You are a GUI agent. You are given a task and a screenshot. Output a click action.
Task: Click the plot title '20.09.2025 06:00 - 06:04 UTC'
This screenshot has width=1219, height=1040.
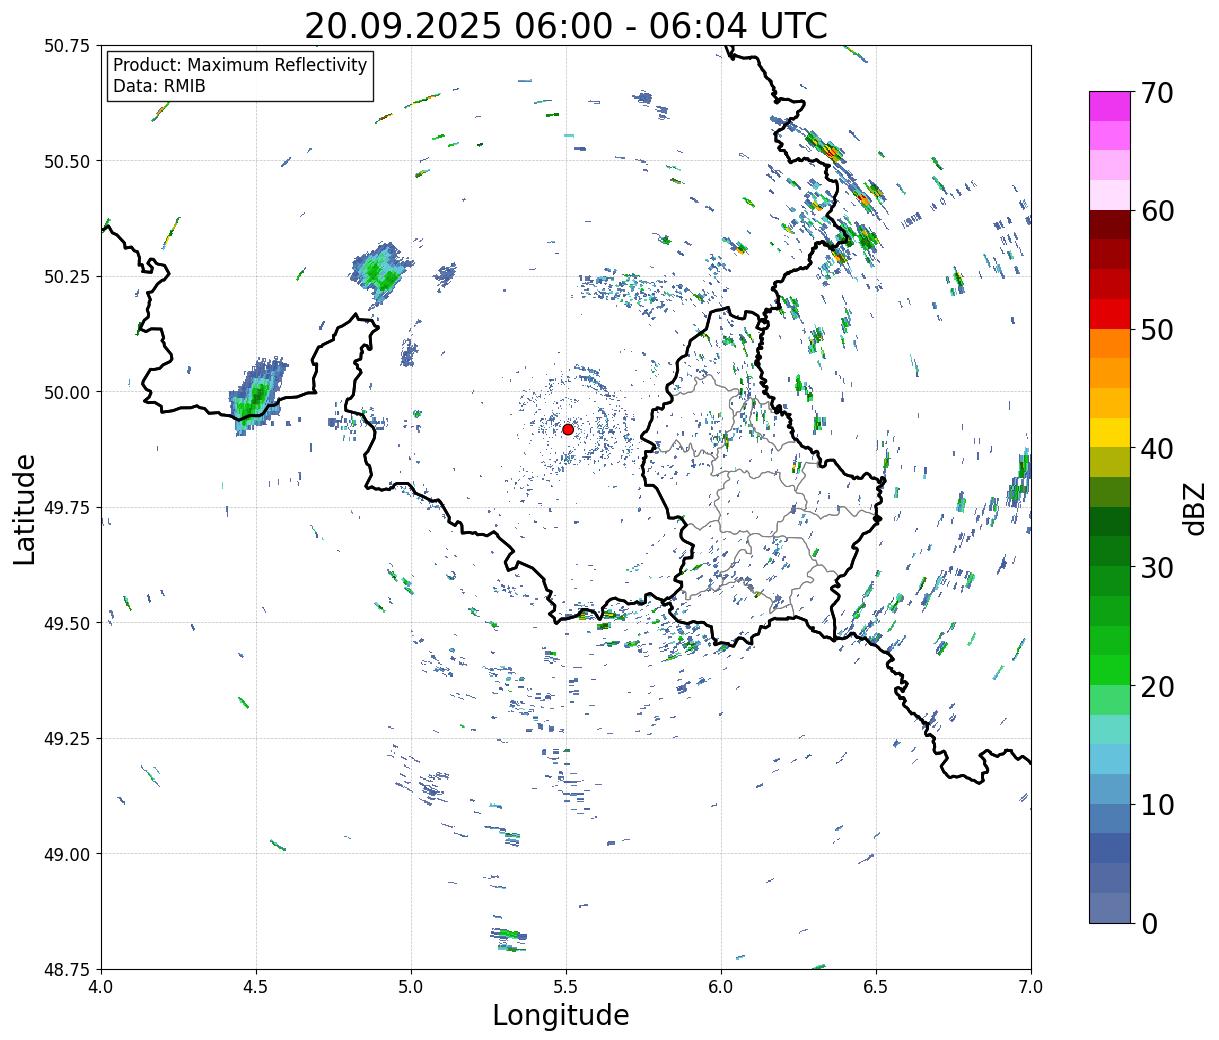[x=566, y=26]
